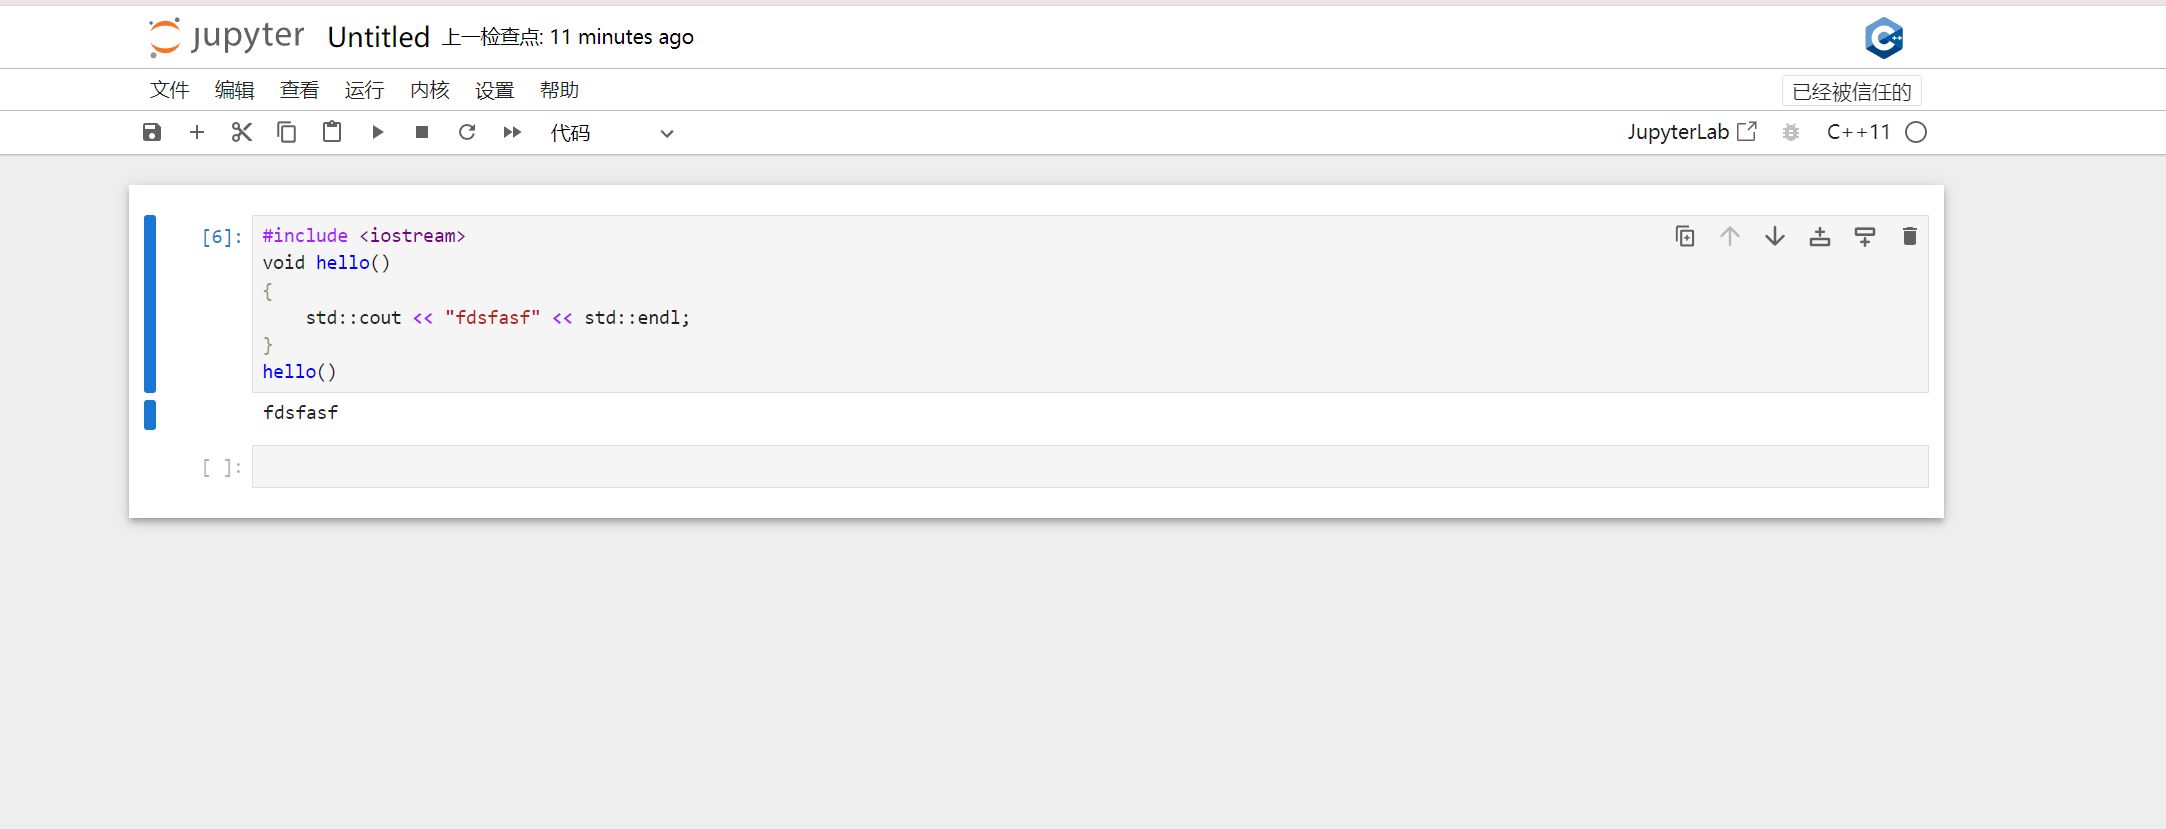This screenshot has width=2166, height=829.
Task: Delete this cell with the trash icon
Action: [1909, 236]
